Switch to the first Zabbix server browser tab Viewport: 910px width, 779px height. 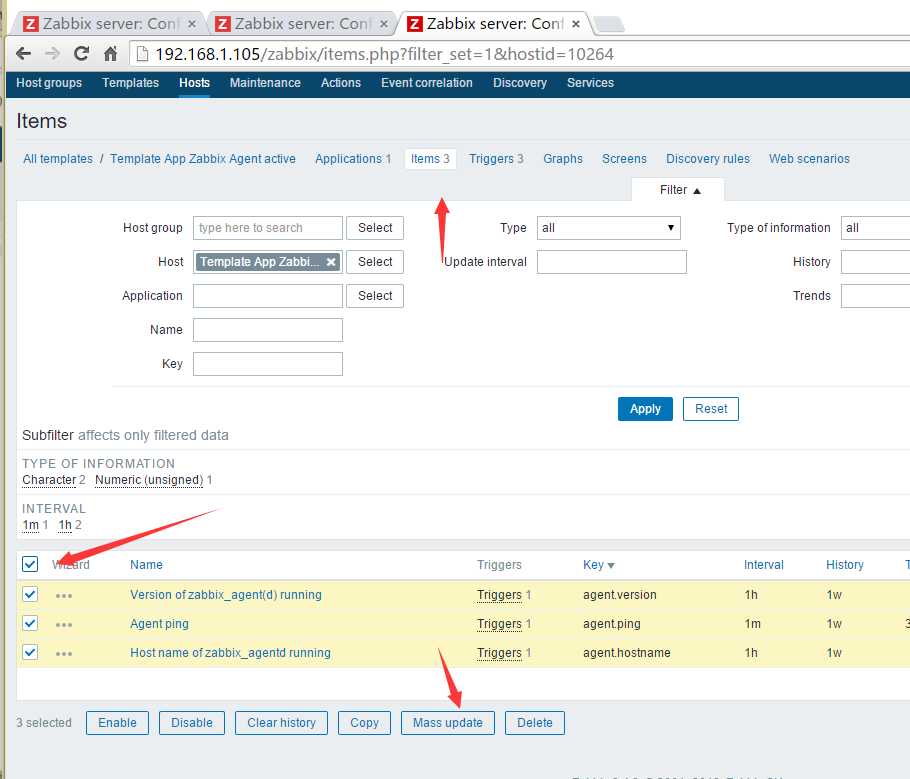pyautogui.click(x=107, y=24)
